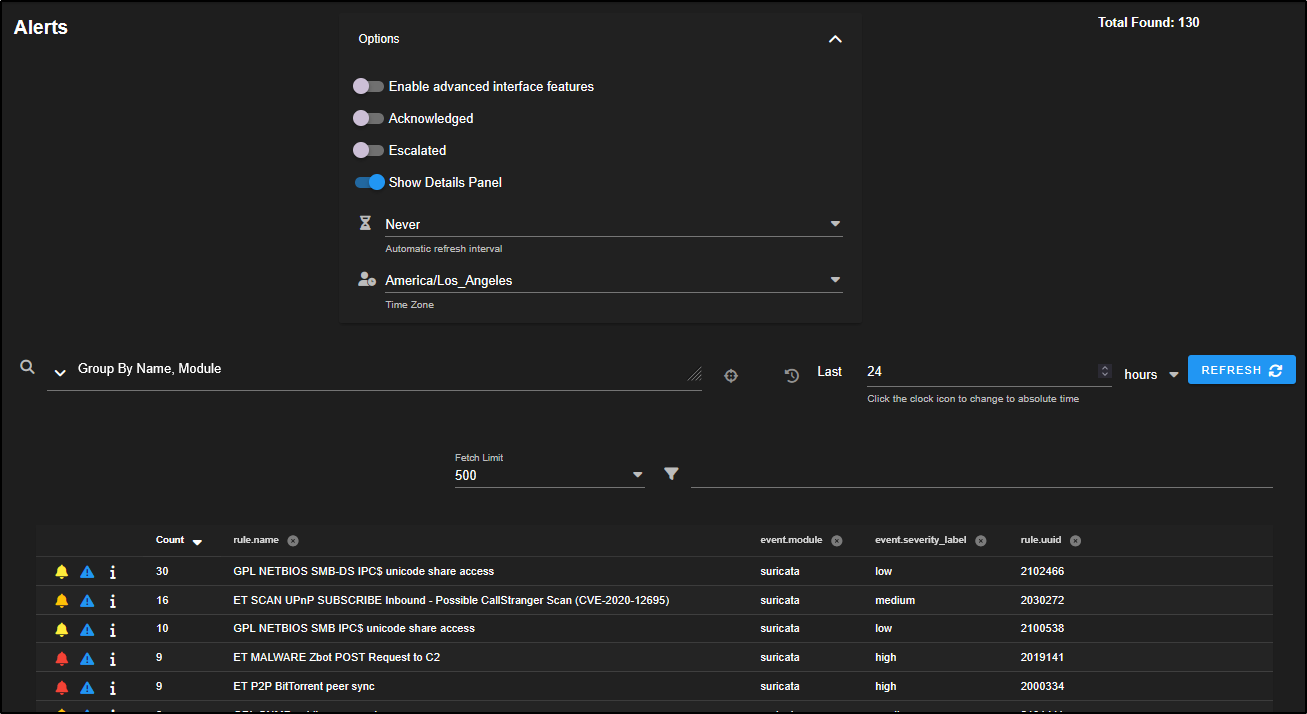This screenshot has height=714, width=1307.
Task: Escalate the BitTorrent peer sync alert
Action: point(87,687)
